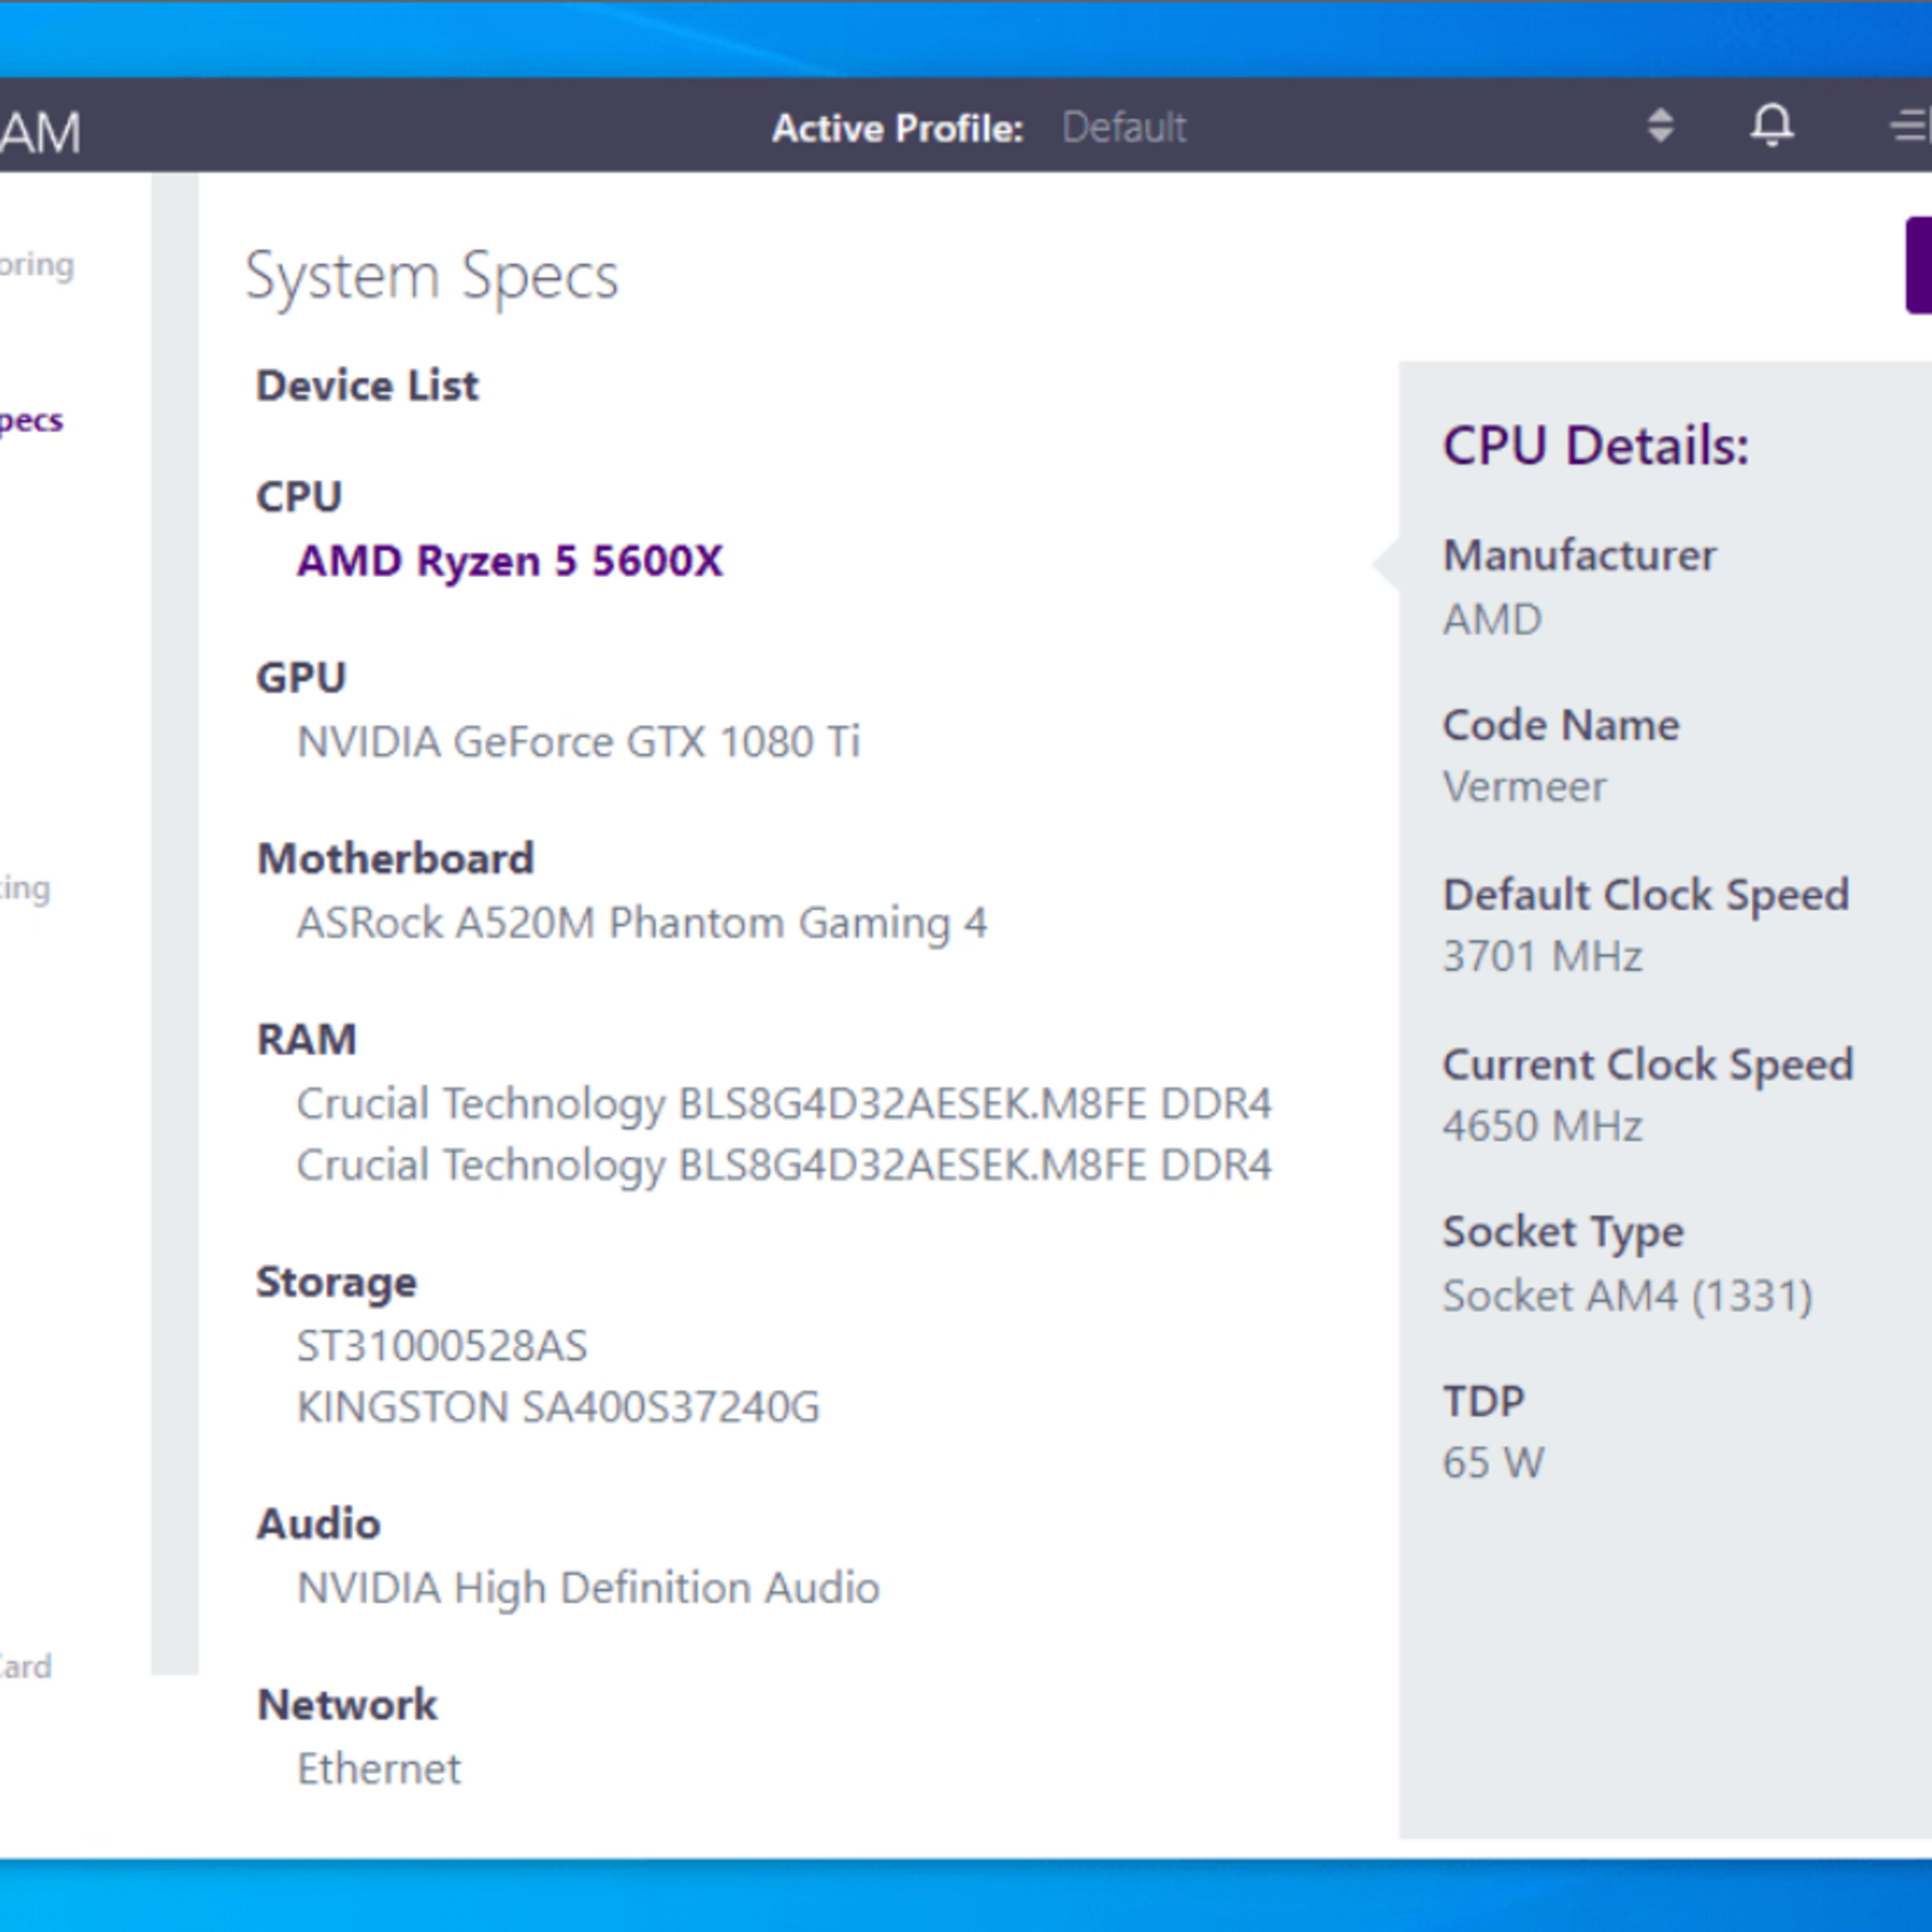This screenshot has height=1932, width=1932.
Task: Click the System Specs heading
Action: pos(432,276)
